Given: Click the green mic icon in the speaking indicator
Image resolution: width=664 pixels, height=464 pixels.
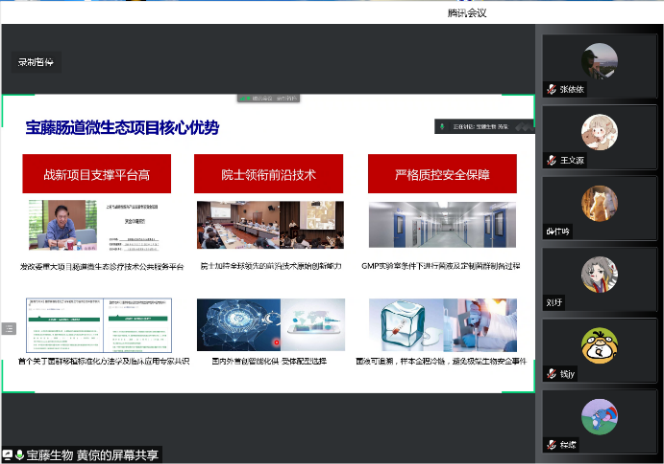Looking at the screenshot, I should click(x=444, y=127).
